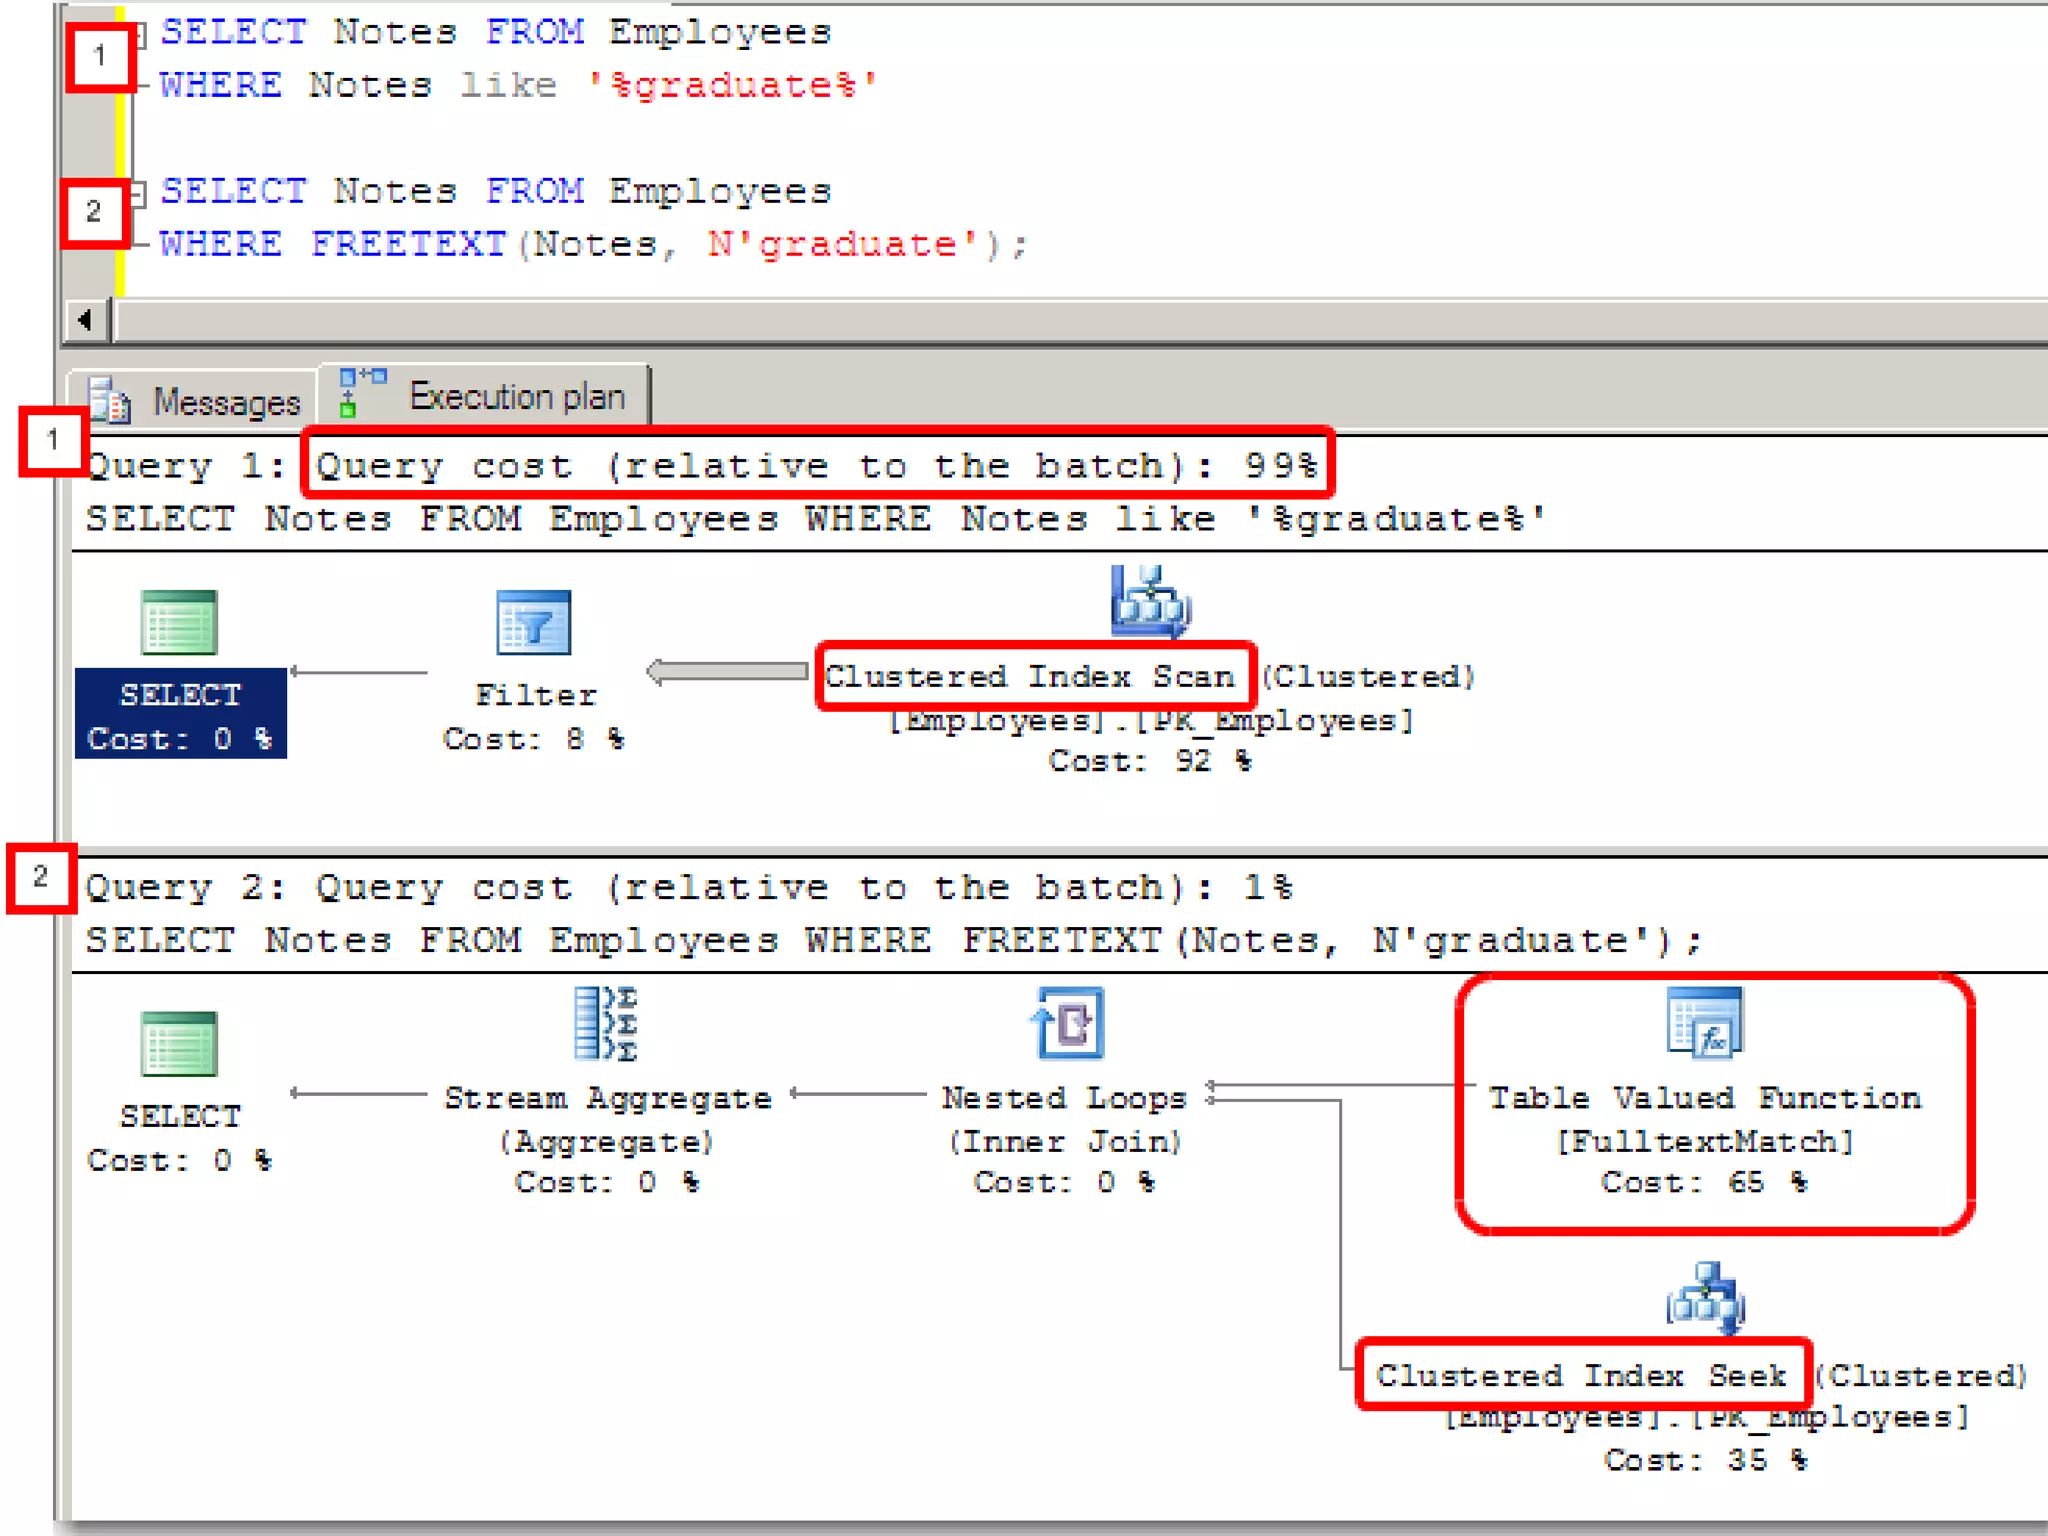The height and width of the screenshot is (1536, 2048).
Task: Select the Filter operator icon
Action: tap(534, 622)
